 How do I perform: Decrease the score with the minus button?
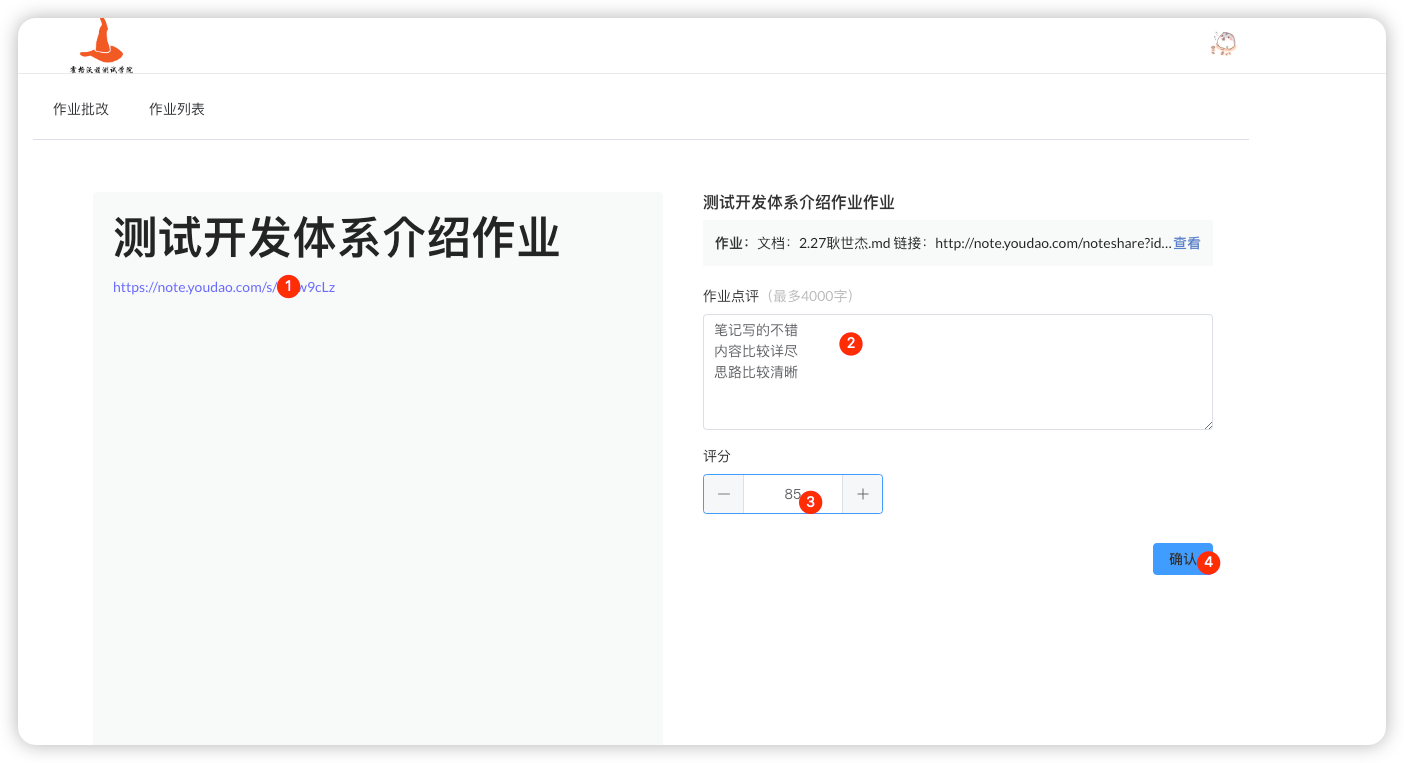(x=723, y=494)
